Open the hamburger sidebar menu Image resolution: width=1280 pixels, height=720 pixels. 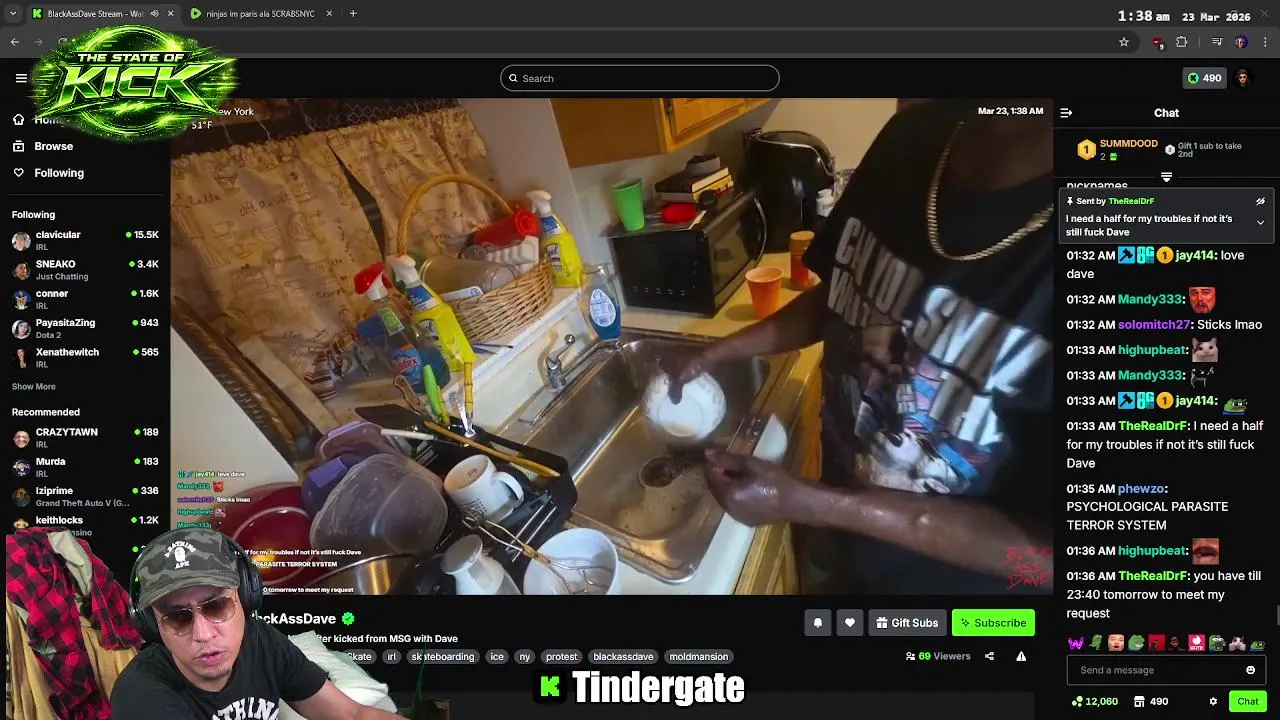(x=21, y=78)
